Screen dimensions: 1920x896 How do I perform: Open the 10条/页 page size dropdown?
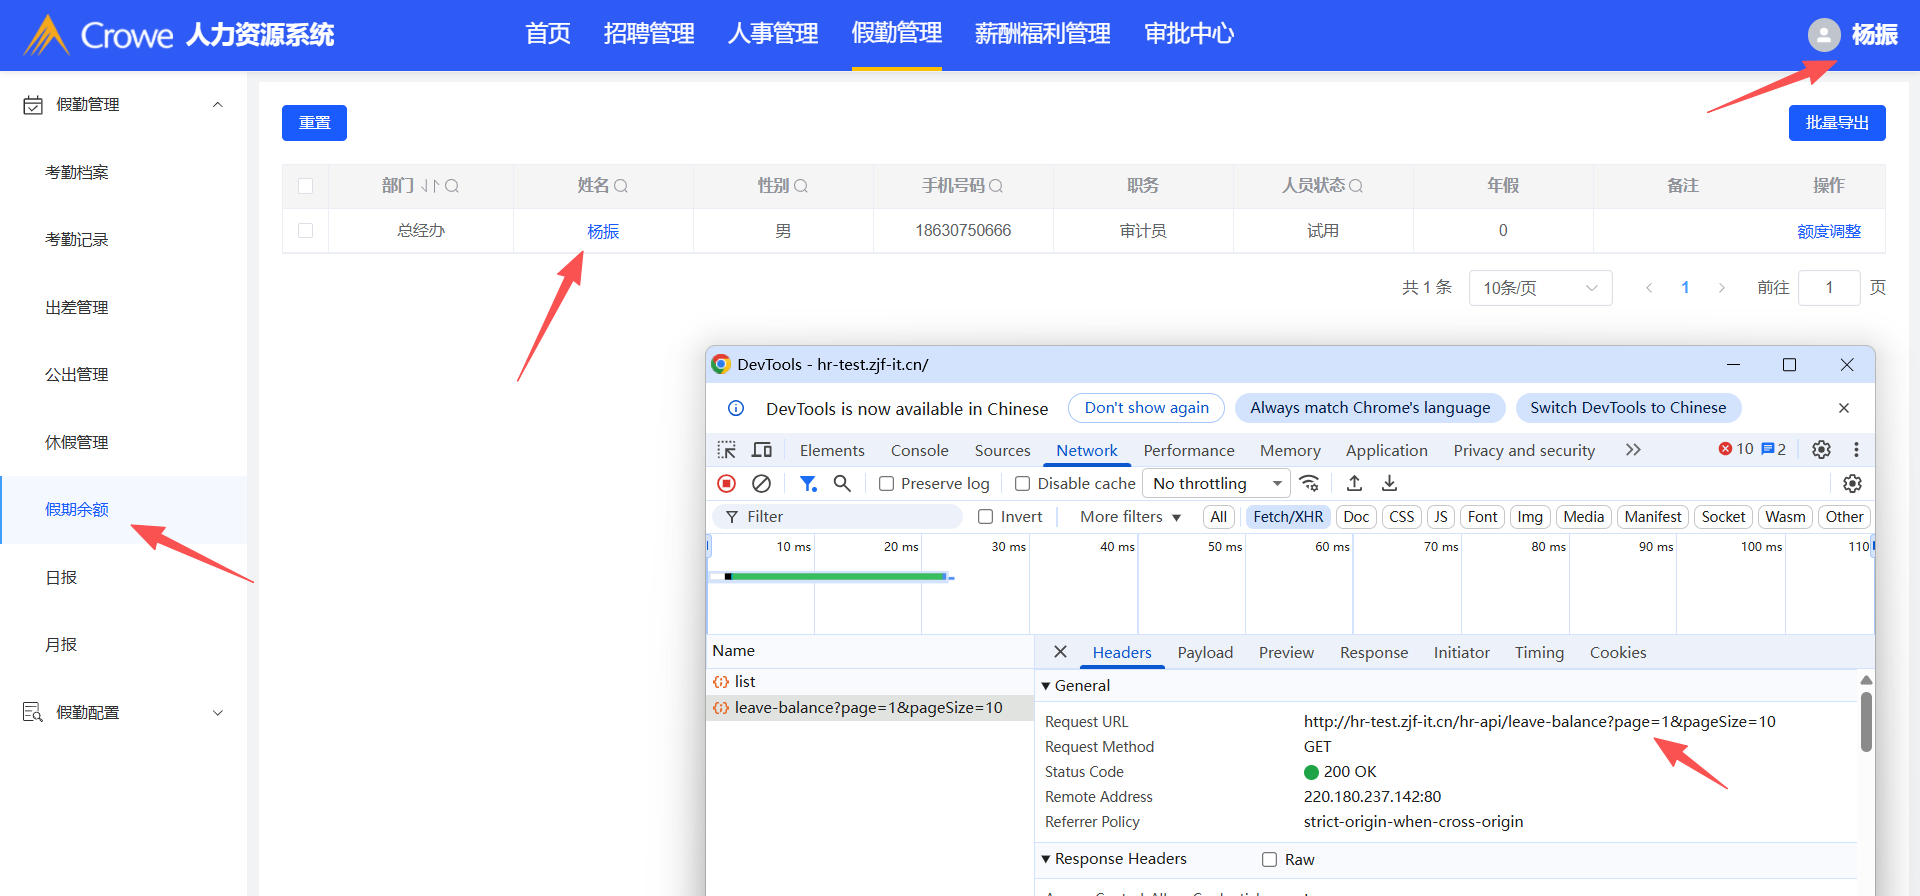1539,288
